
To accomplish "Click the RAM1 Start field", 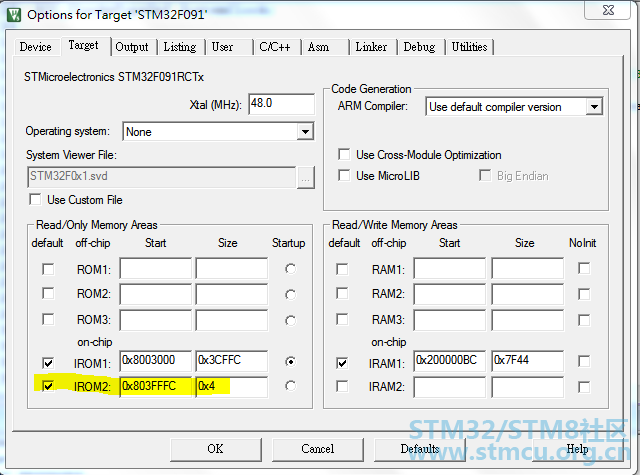I will (x=449, y=268).
